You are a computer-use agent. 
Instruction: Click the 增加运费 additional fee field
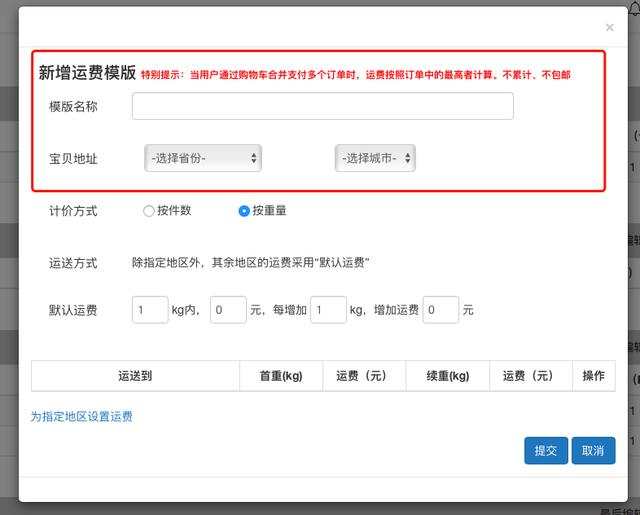pos(440,310)
